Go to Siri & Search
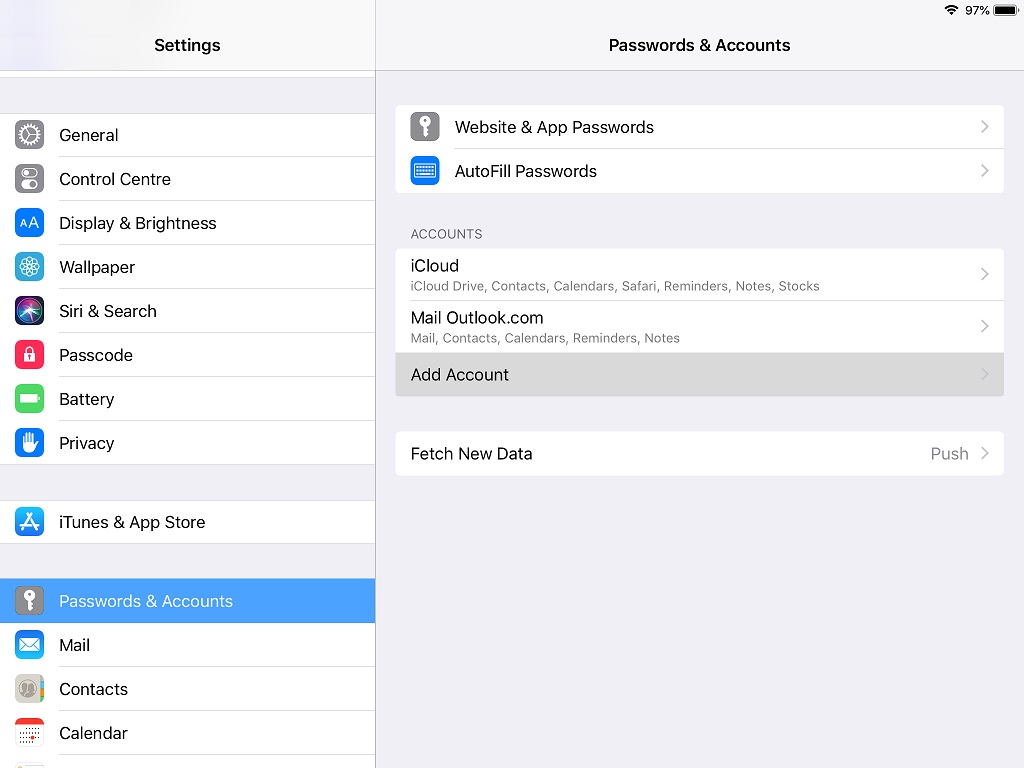Viewport: 1024px width, 768px height. tap(187, 311)
